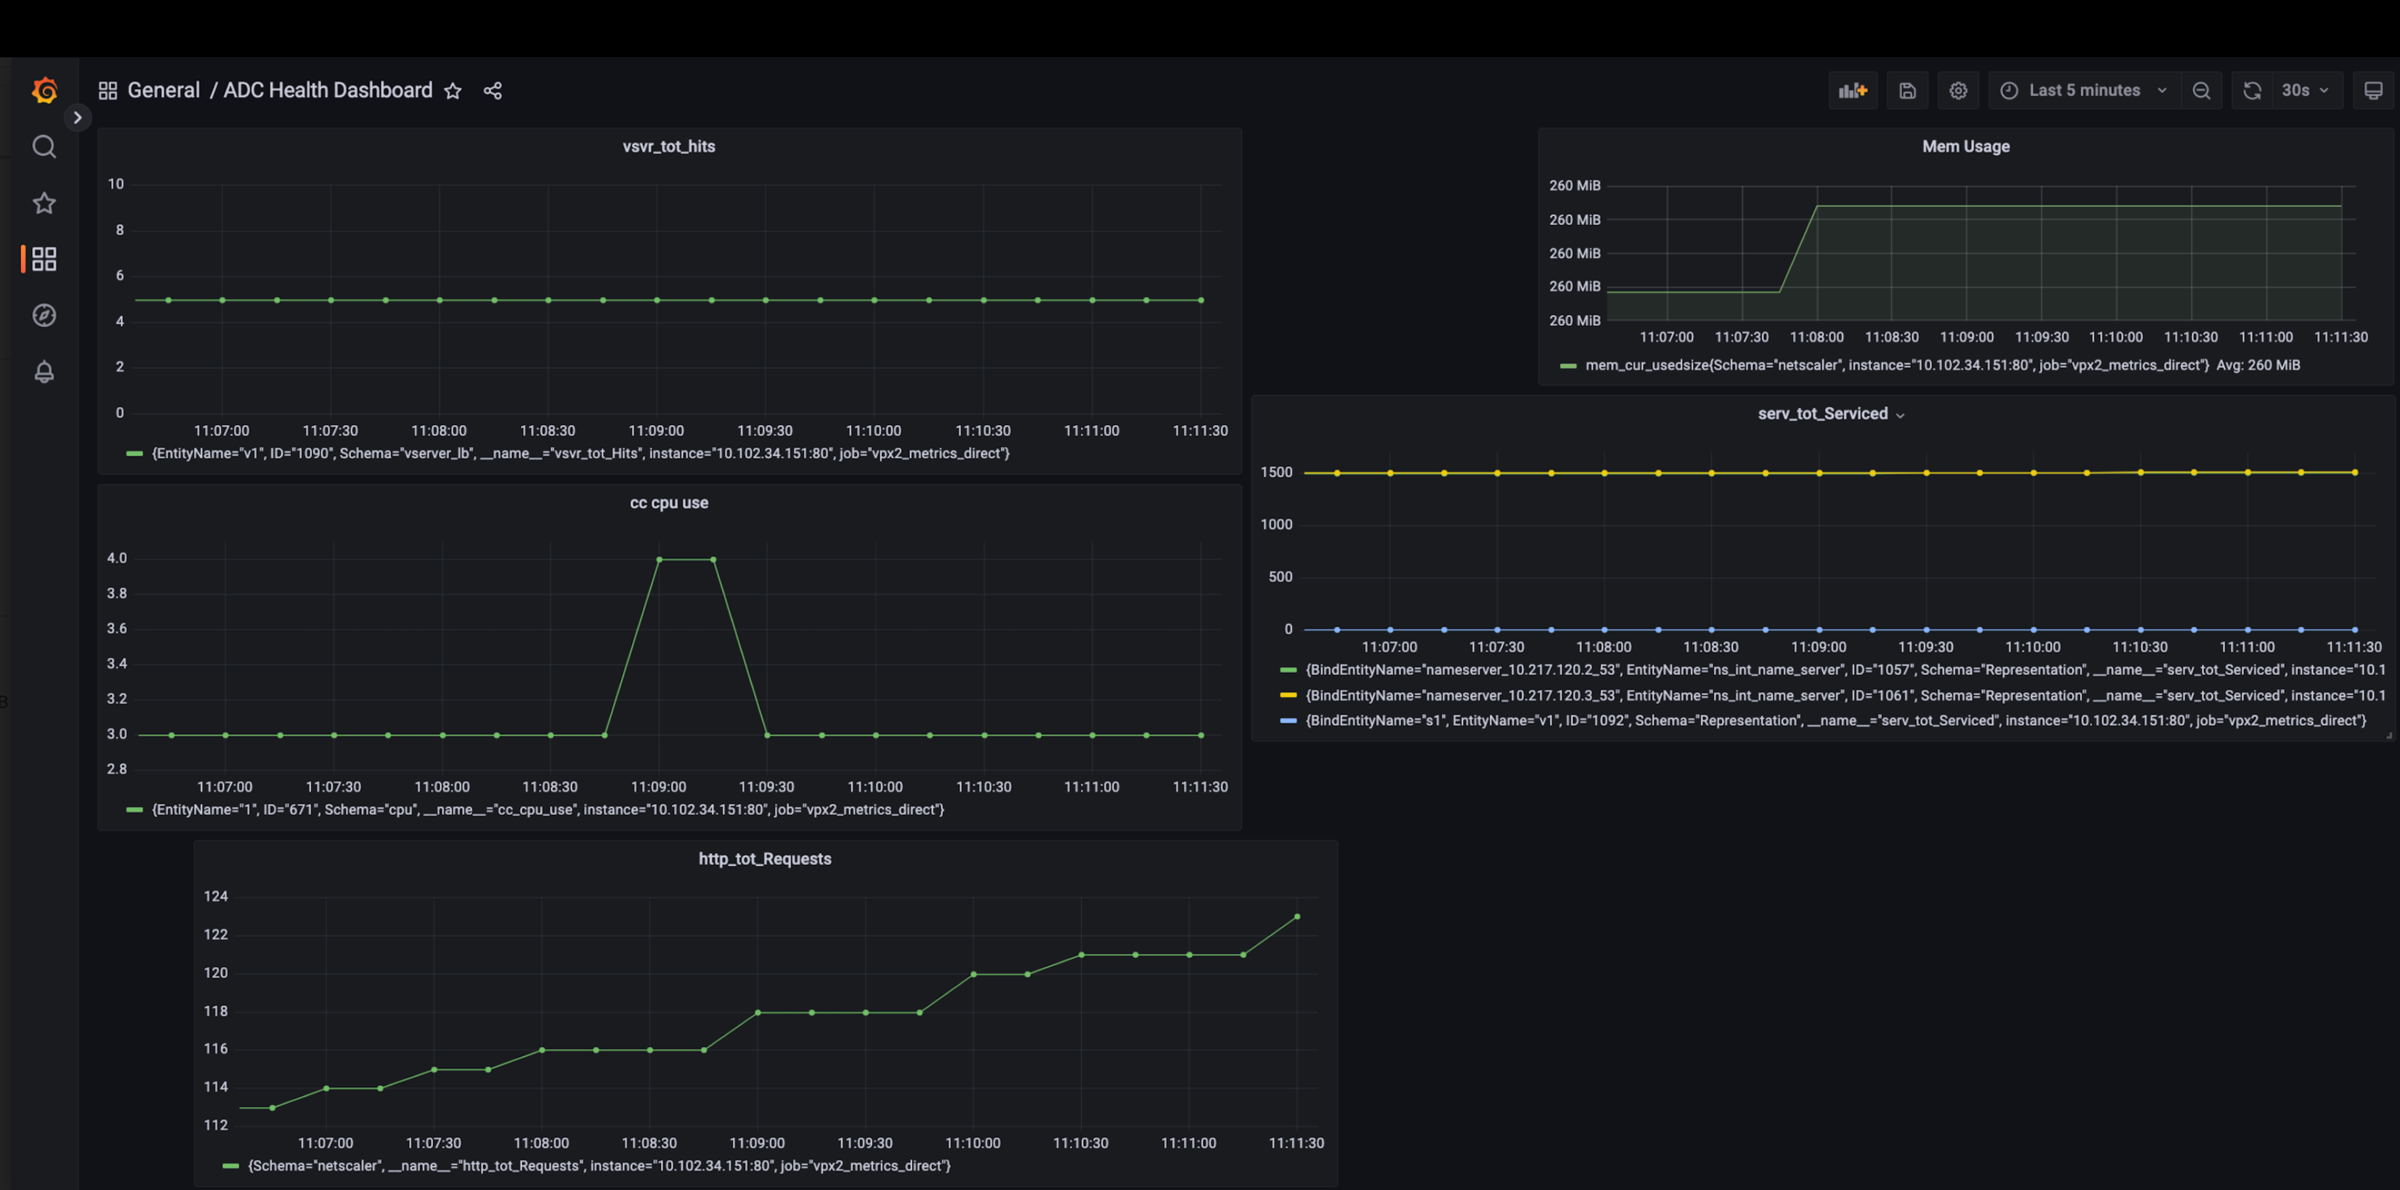This screenshot has height=1190, width=2400.
Task: Cycle view mode with the monitor icon
Action: [2373, 91]
